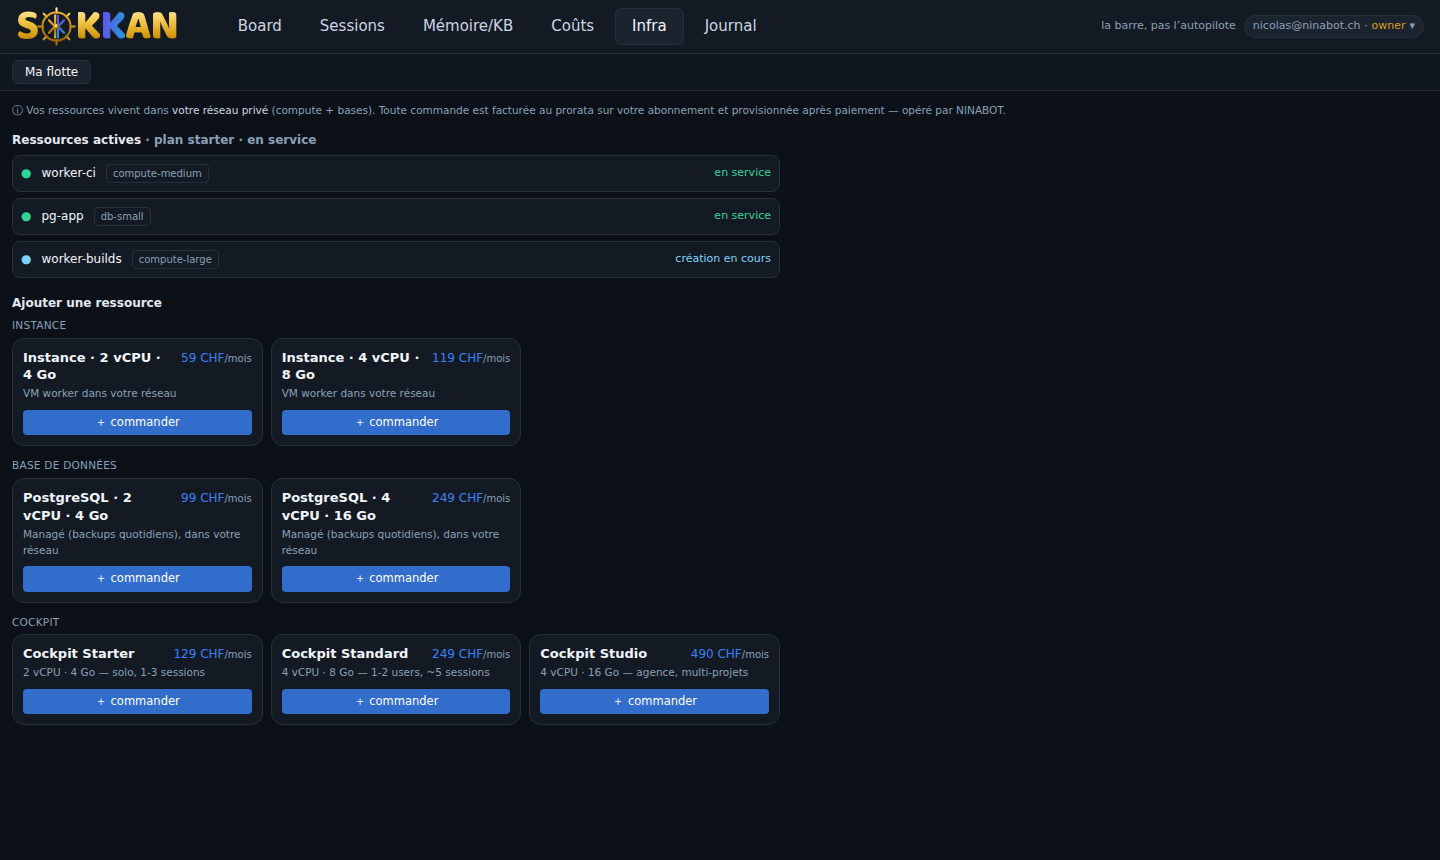Click the compute-large tag

pyautogui.click(x=175, y=260)
